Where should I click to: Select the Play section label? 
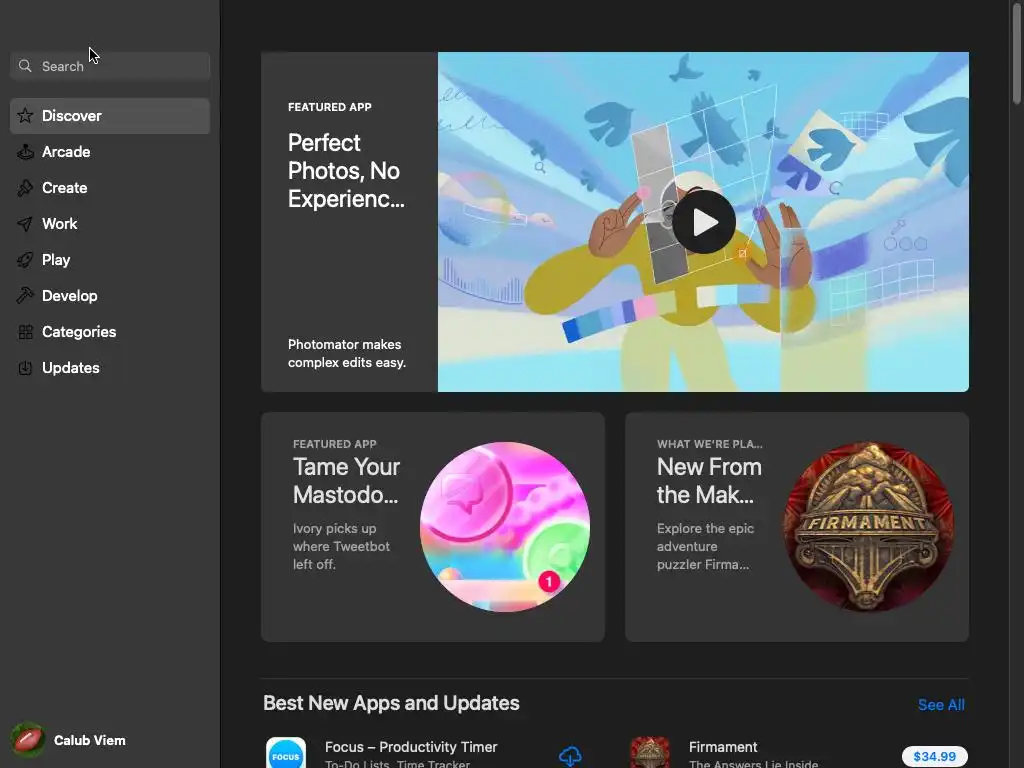pos(56,260)
